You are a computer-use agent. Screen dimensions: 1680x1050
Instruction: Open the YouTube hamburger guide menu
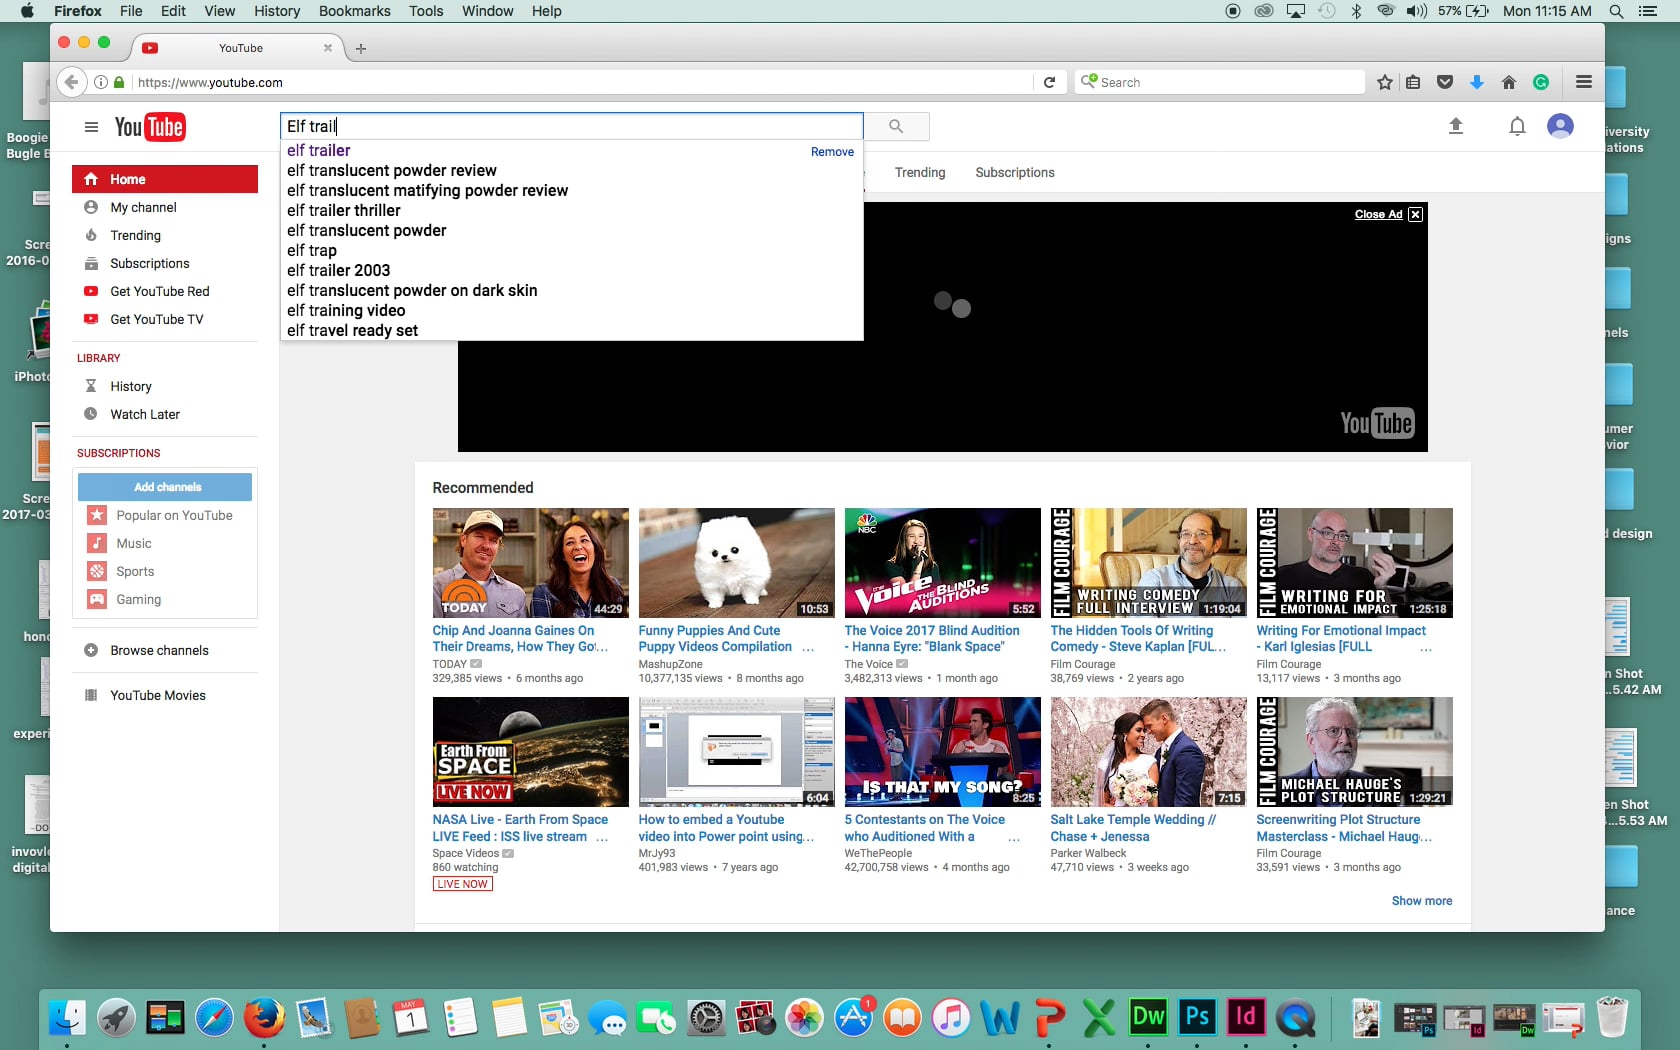coord(91,127)
